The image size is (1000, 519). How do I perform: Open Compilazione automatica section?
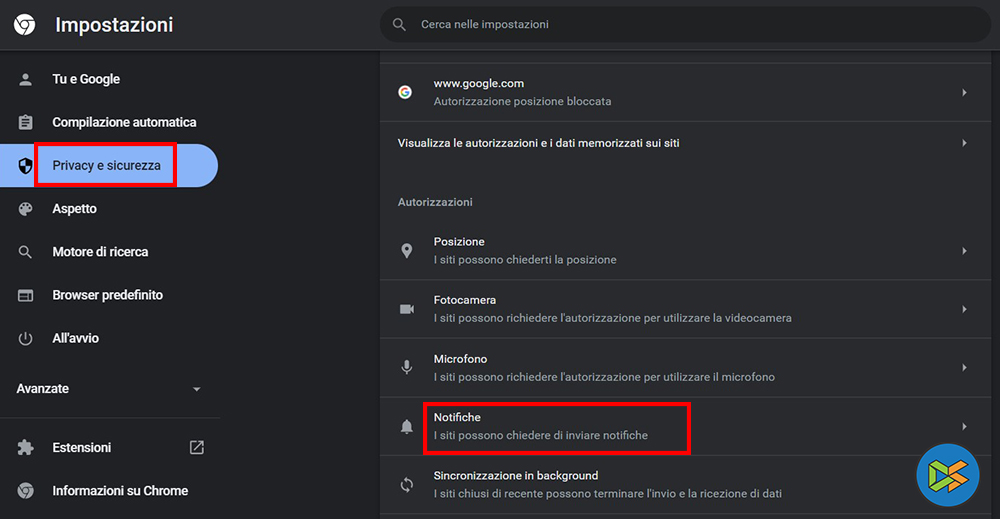(x=124, y=122)
